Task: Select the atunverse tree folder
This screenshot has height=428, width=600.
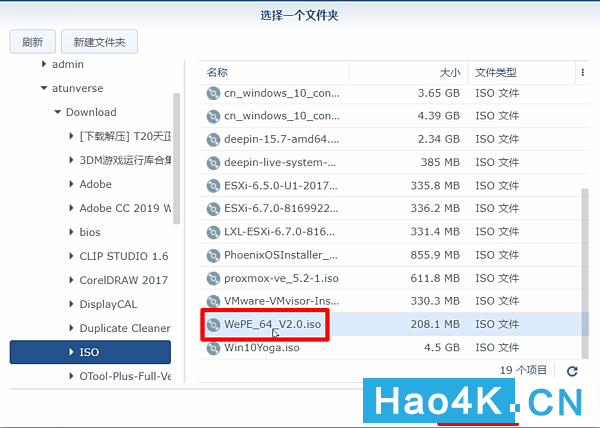Action: point(78,88)
